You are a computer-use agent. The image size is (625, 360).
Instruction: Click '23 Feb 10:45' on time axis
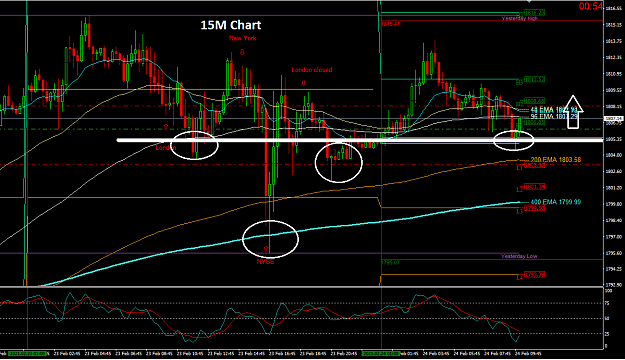point(190,353)
